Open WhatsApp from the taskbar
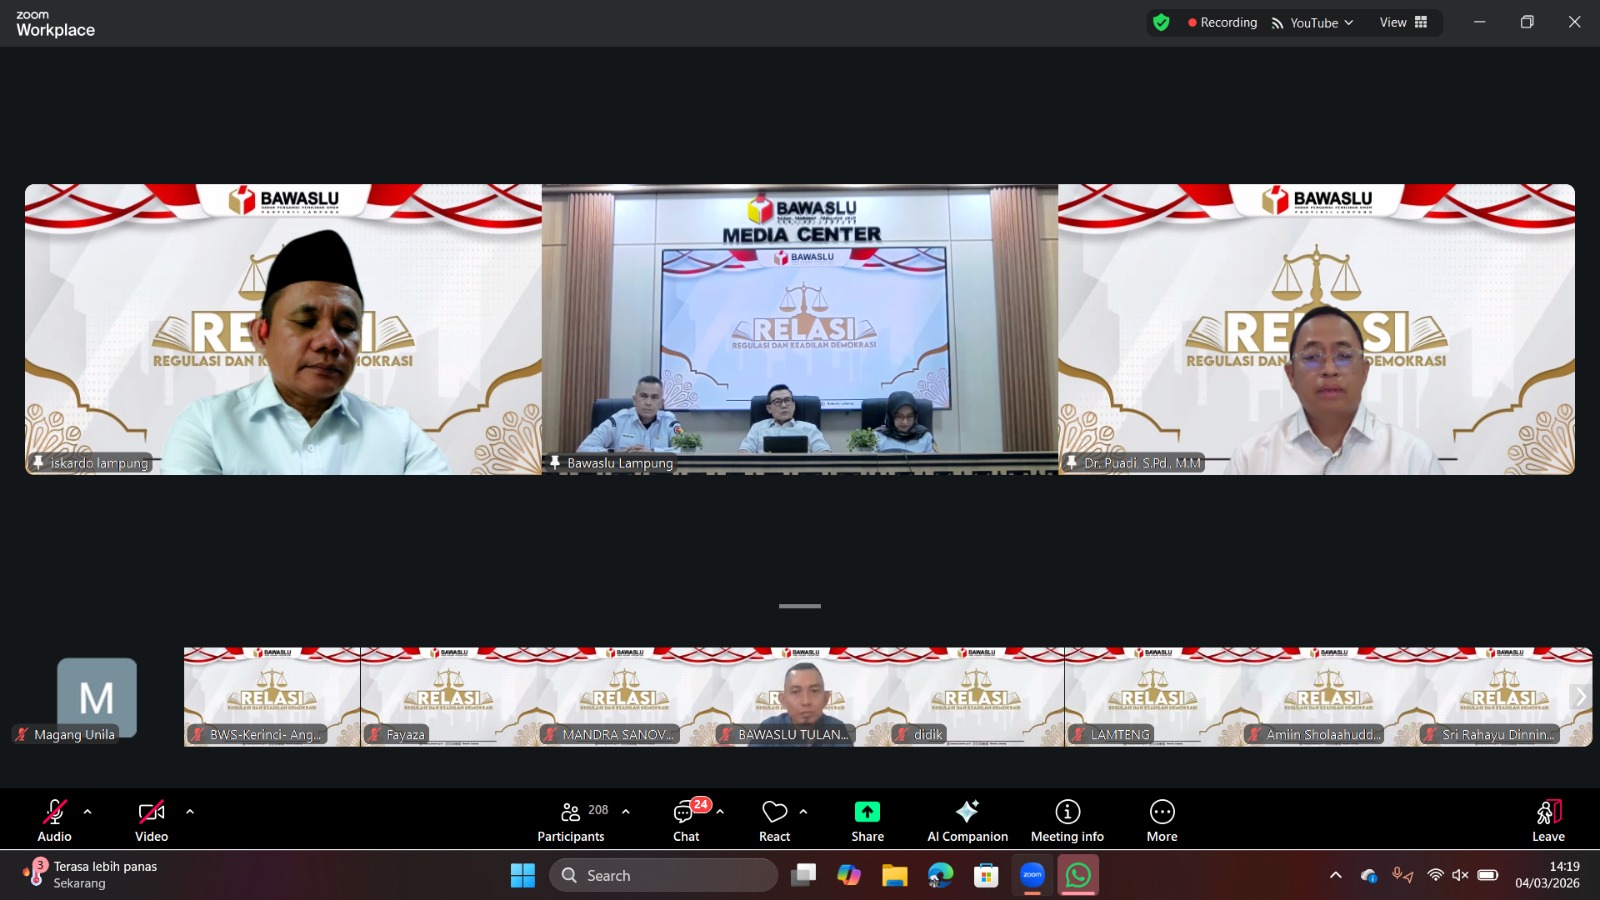The width and height of the screenshot is (1600, 900). point(1078,875)
